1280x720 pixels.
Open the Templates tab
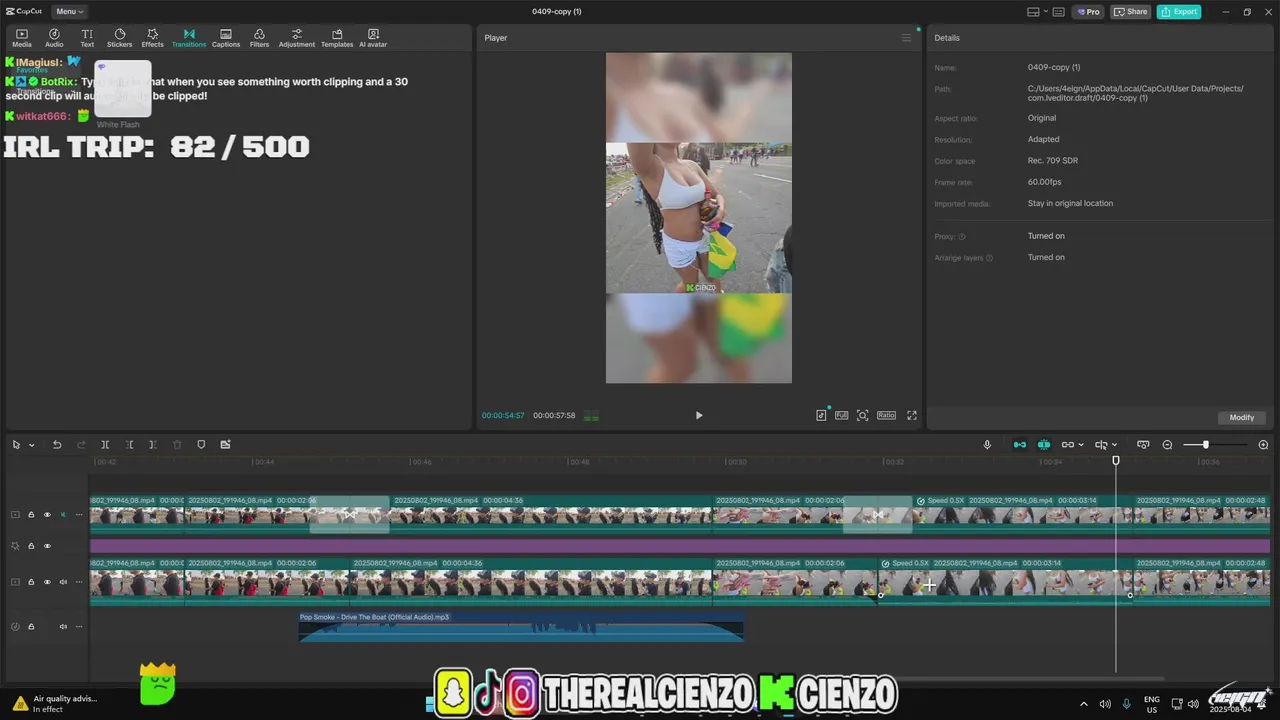tap(337, 38)
